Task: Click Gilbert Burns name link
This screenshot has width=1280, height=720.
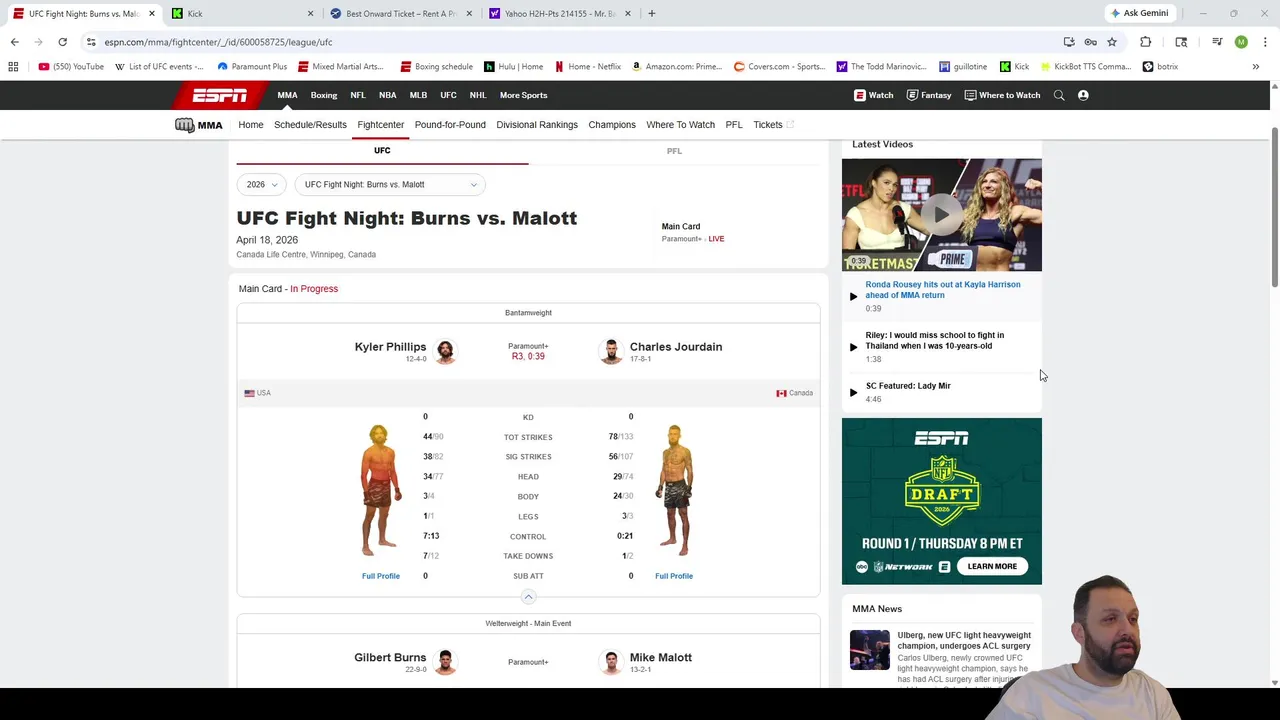Action: click(x=390, y=658)
